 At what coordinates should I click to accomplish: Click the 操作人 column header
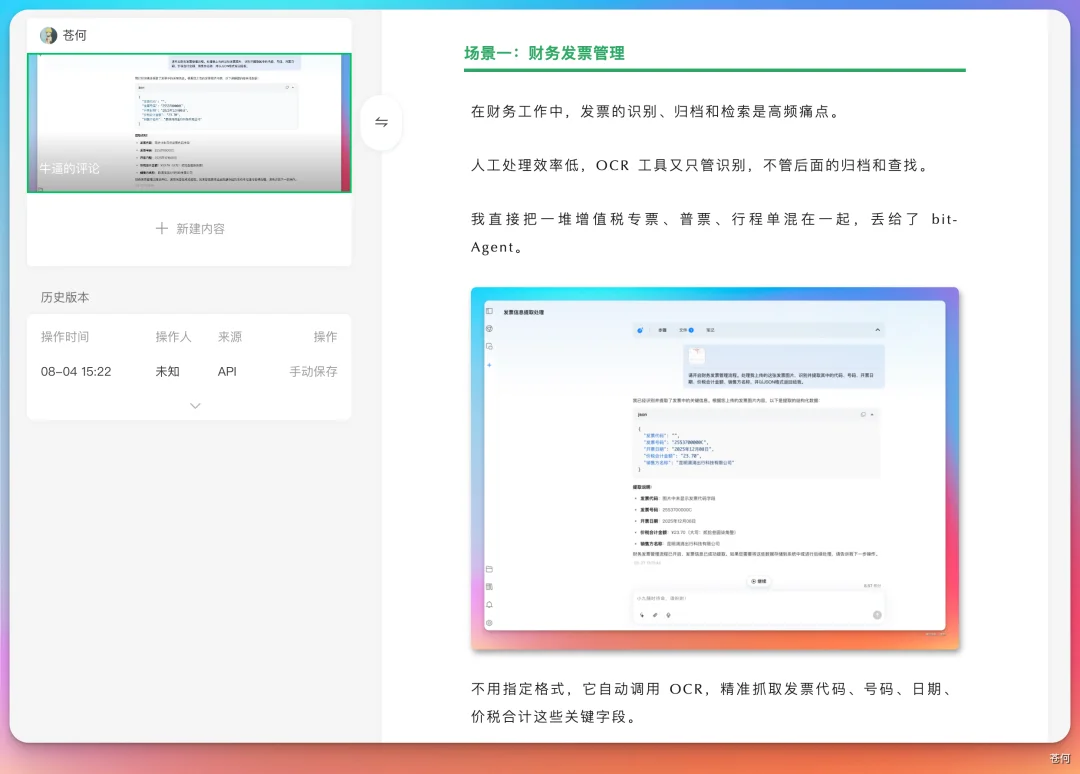173,337
